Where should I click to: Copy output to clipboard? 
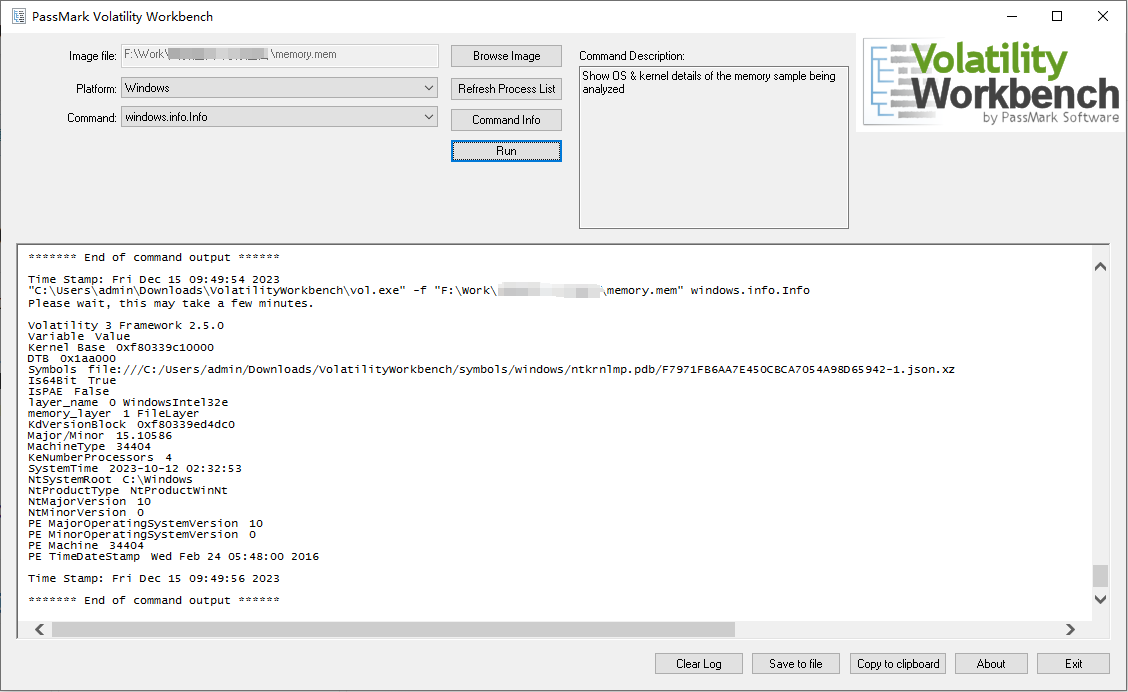click(x=898, y=664)
